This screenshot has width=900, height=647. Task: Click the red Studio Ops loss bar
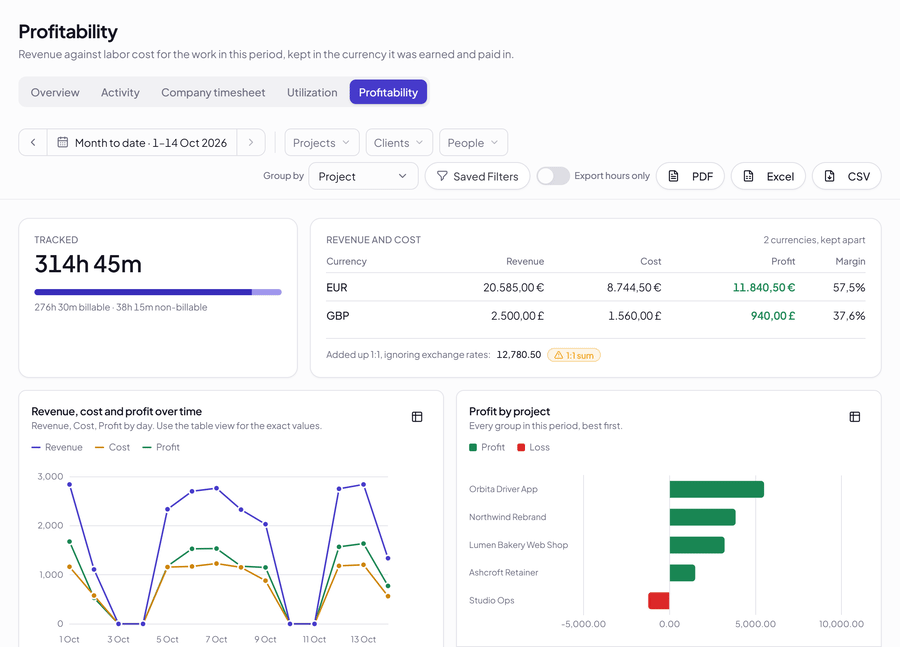click(658, 600)
